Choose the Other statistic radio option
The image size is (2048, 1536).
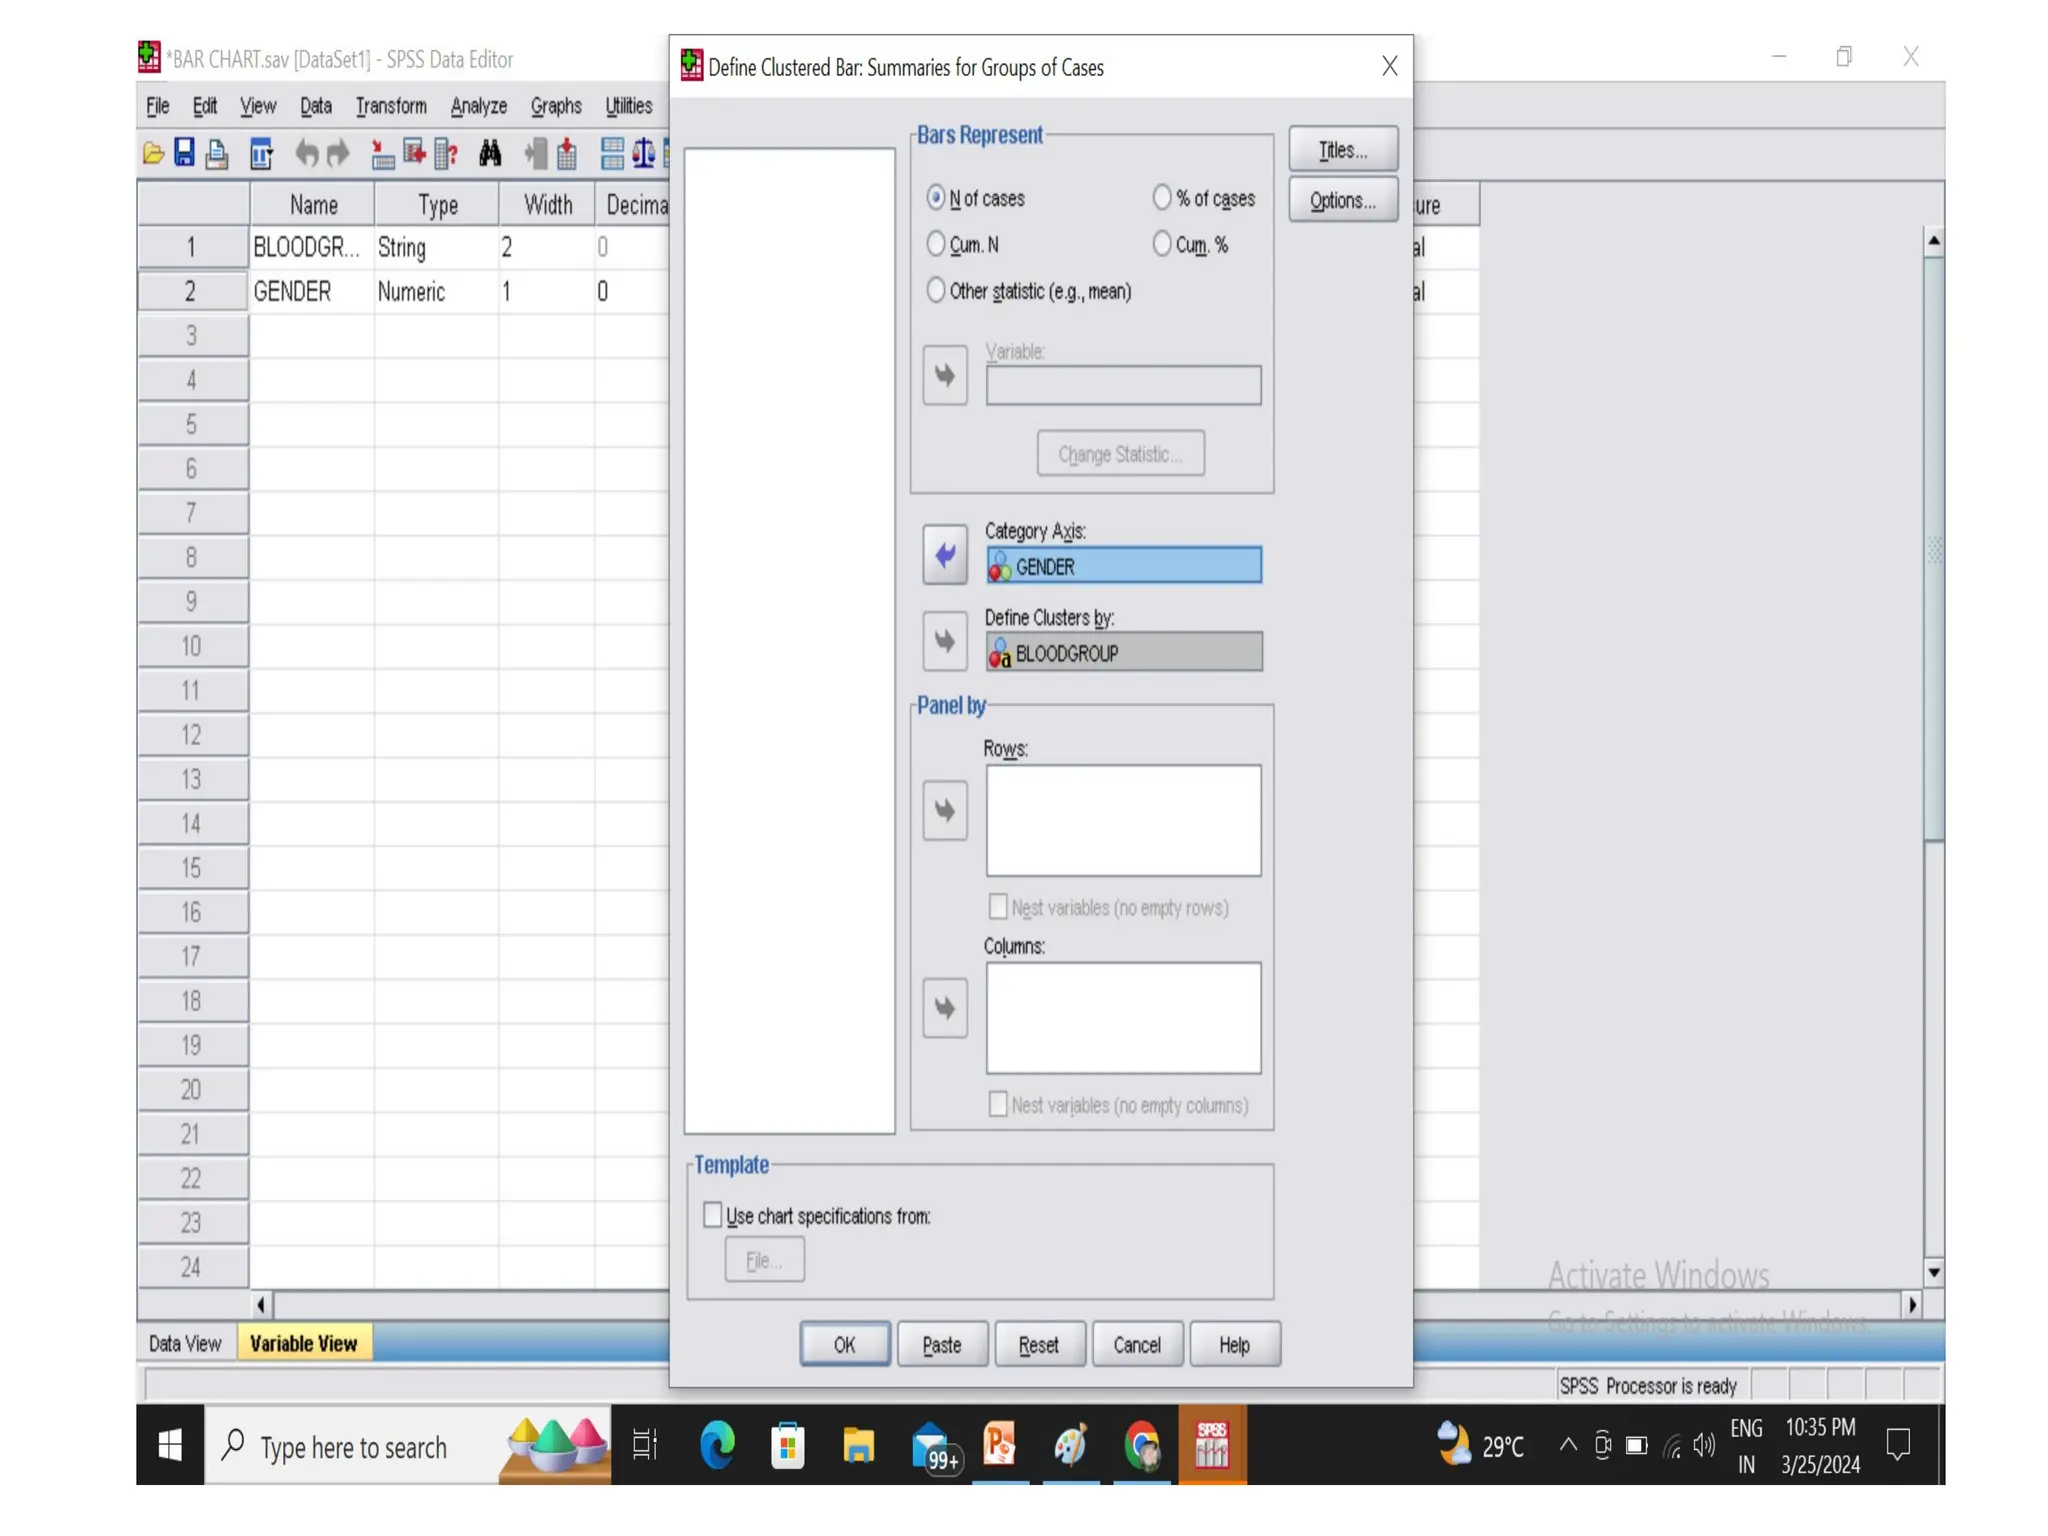935,291
